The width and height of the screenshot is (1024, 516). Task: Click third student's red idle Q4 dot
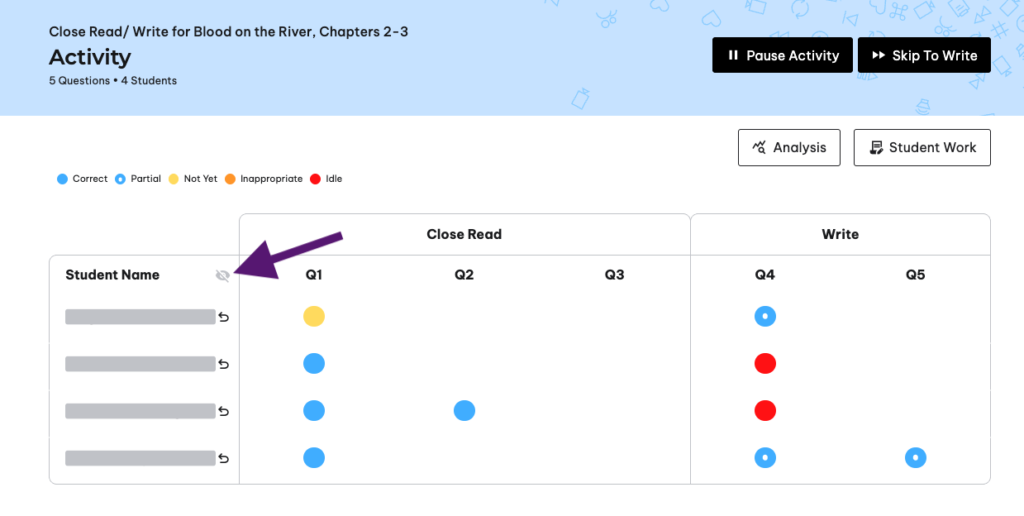(x=765, y=410)
